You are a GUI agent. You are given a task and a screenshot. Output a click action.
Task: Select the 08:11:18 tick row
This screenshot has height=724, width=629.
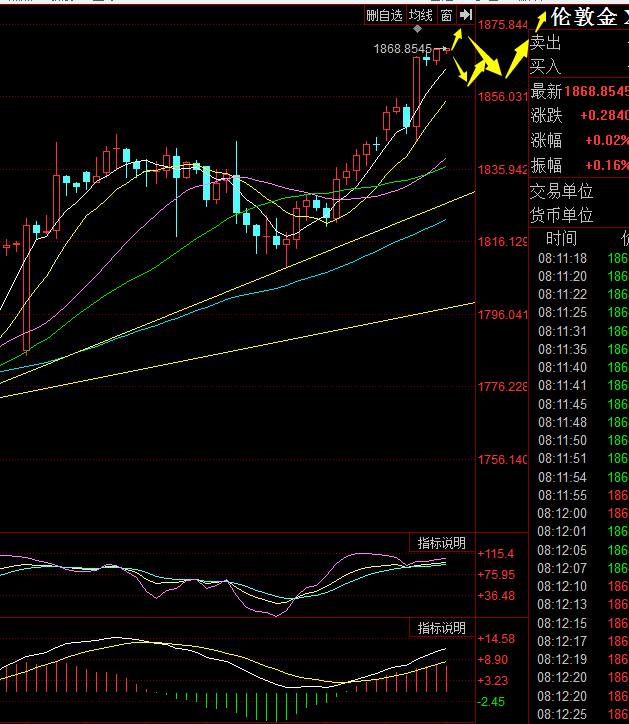pos(562,259)
